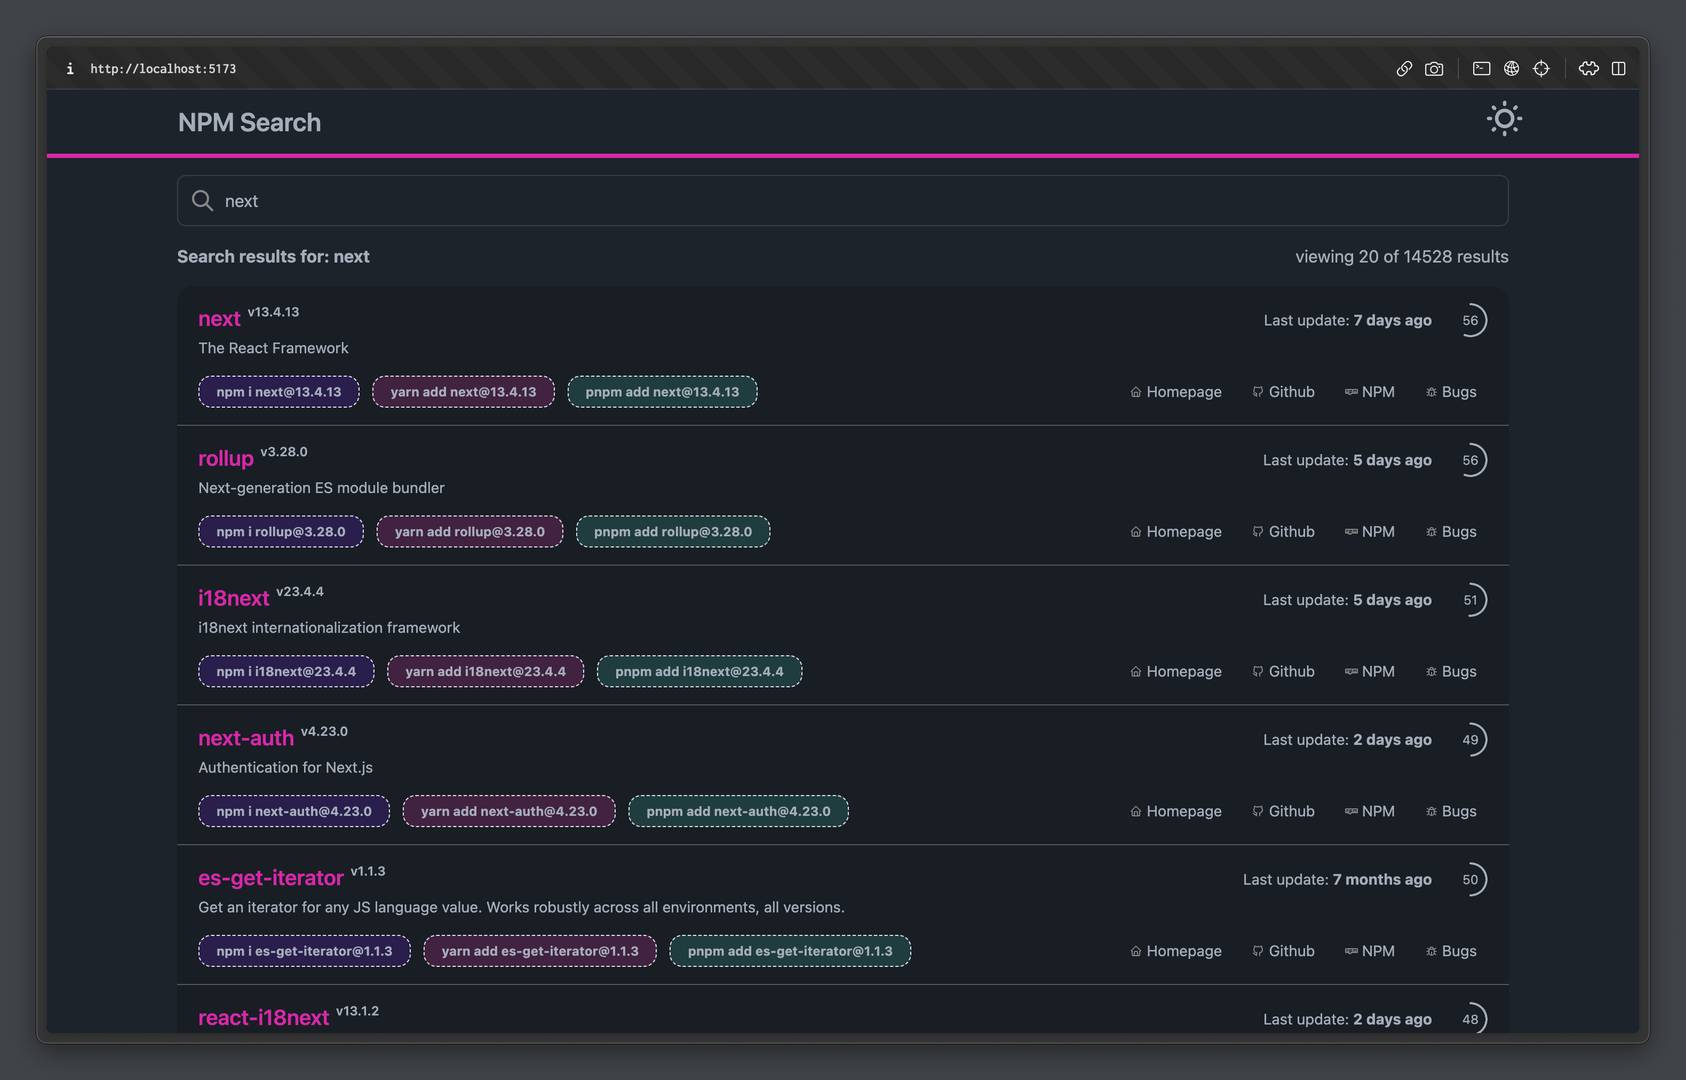Copy 'yarn add next@13.4.13' command
Screen dimensions: 1686x1080
point(463,392)
